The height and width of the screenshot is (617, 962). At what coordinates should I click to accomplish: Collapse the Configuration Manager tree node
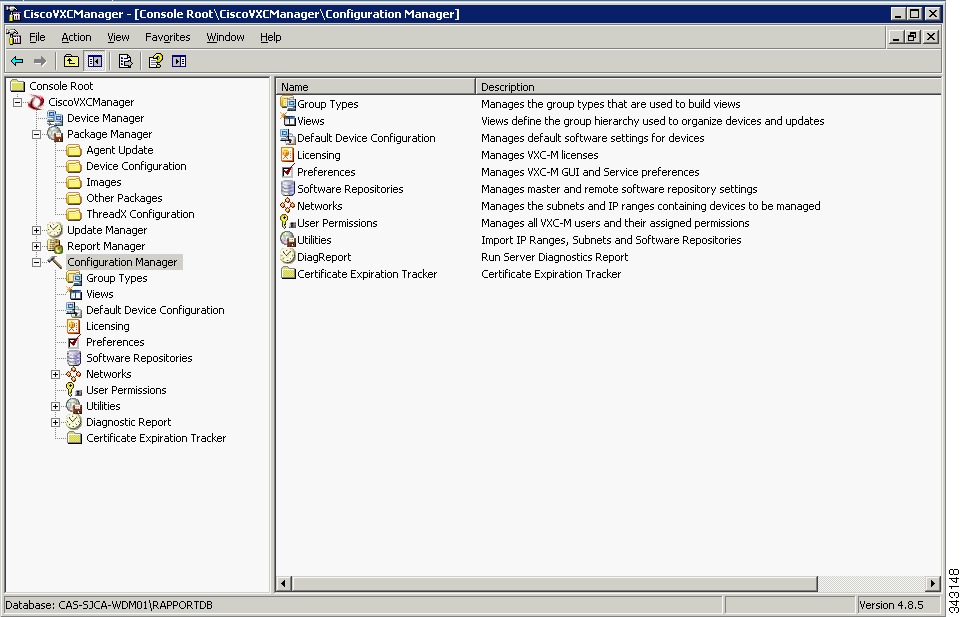coord(37,262)
